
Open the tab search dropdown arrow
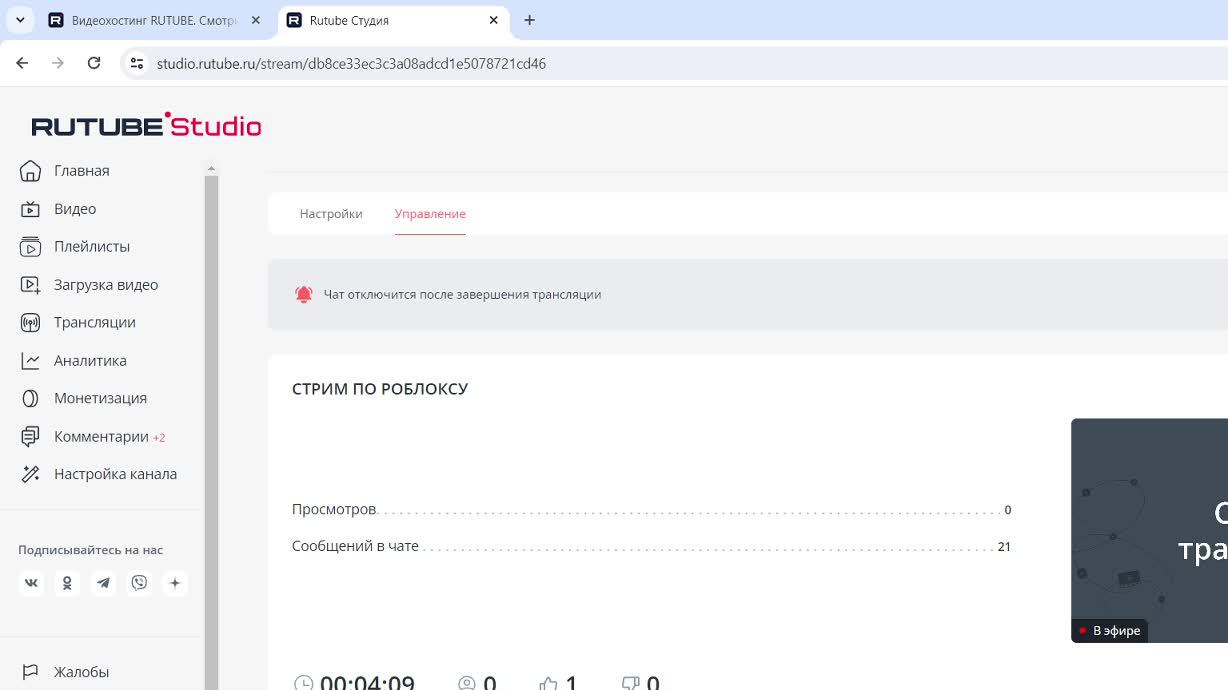[x=20, y=20]
